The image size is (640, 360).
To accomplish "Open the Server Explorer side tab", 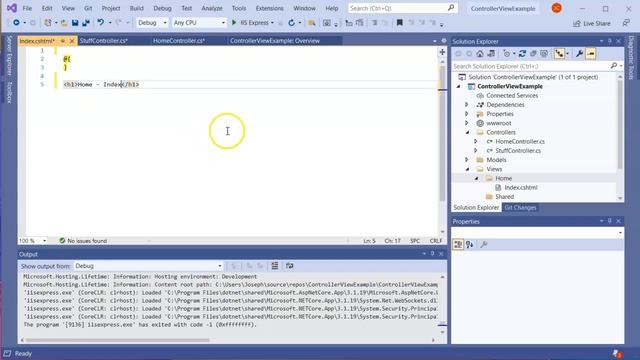I will 9,56.
